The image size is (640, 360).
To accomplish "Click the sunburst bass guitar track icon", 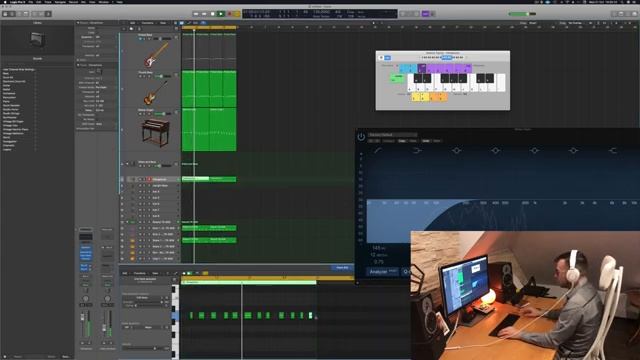I will [x=156, y=93].
